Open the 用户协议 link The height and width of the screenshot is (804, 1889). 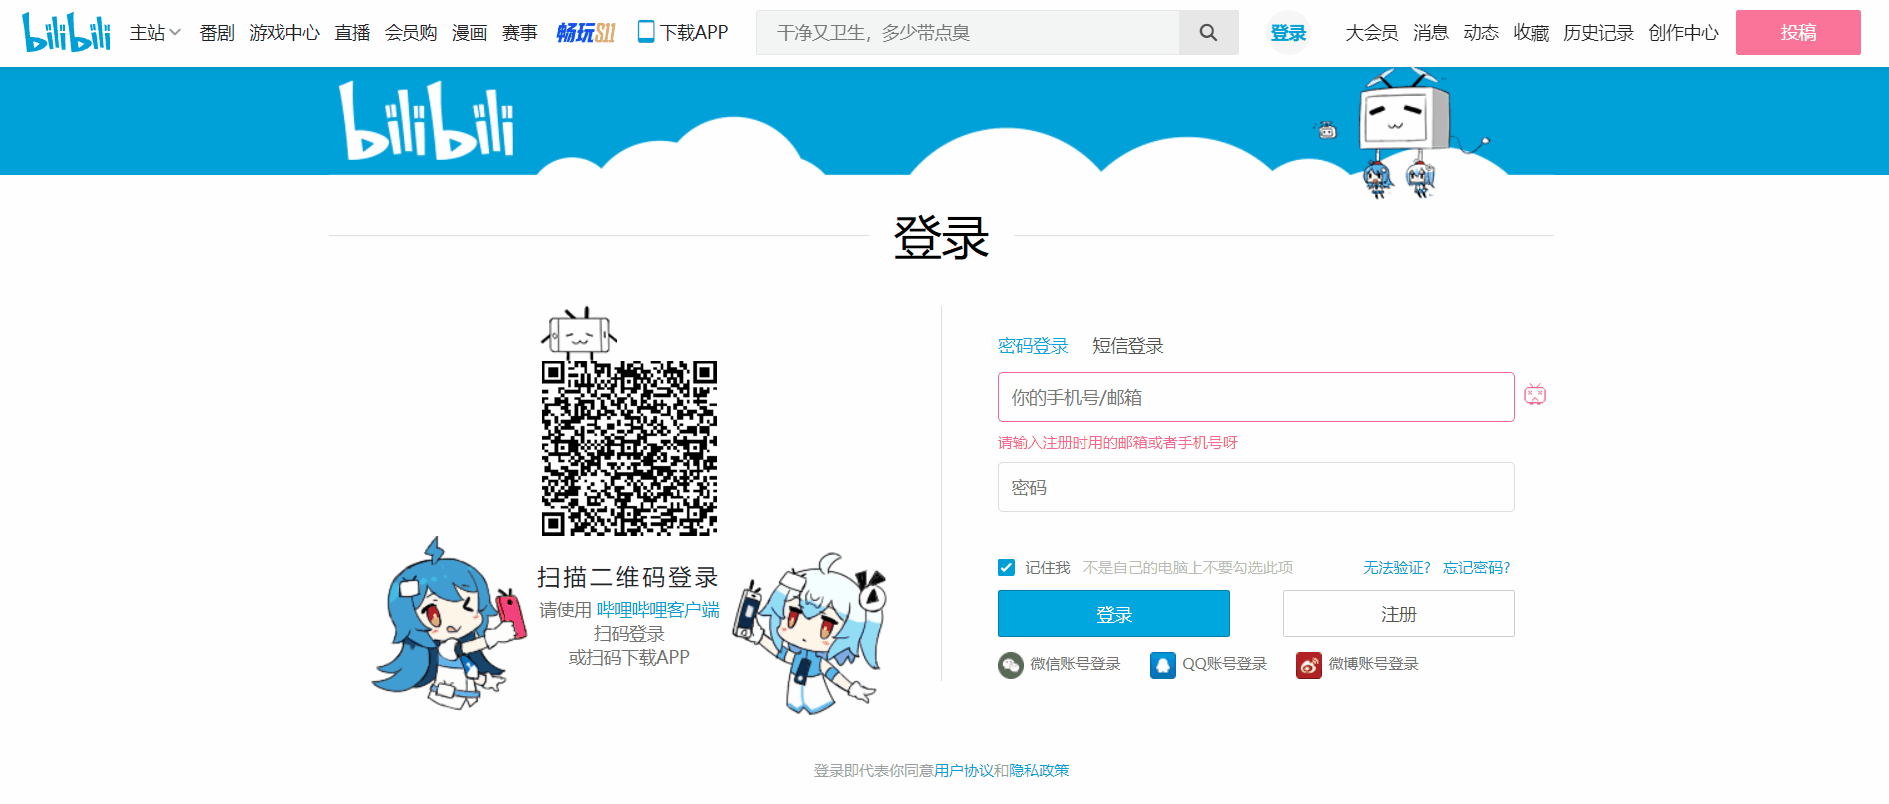pyautogui.click(x=964, y=770)
